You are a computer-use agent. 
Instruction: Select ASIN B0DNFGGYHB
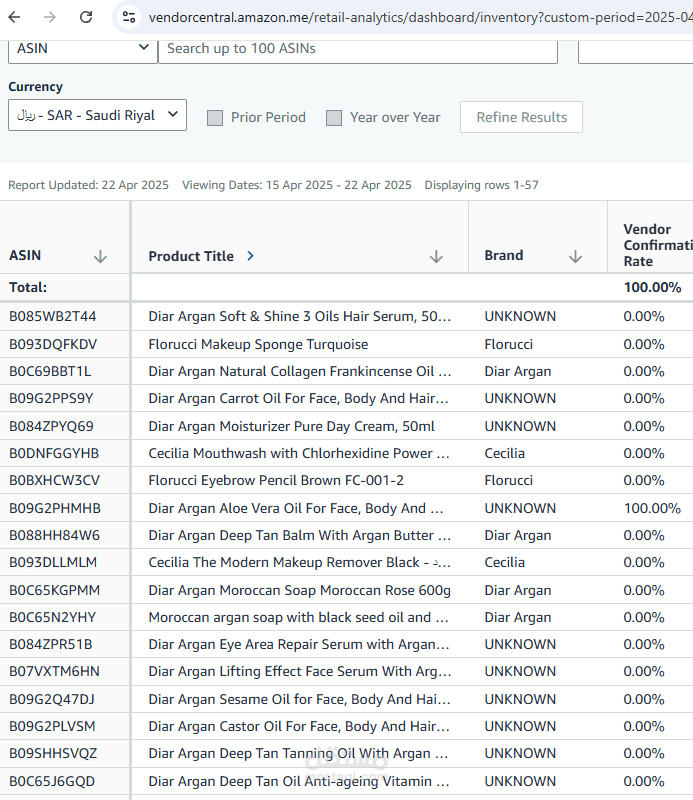[x=54, y=454]
